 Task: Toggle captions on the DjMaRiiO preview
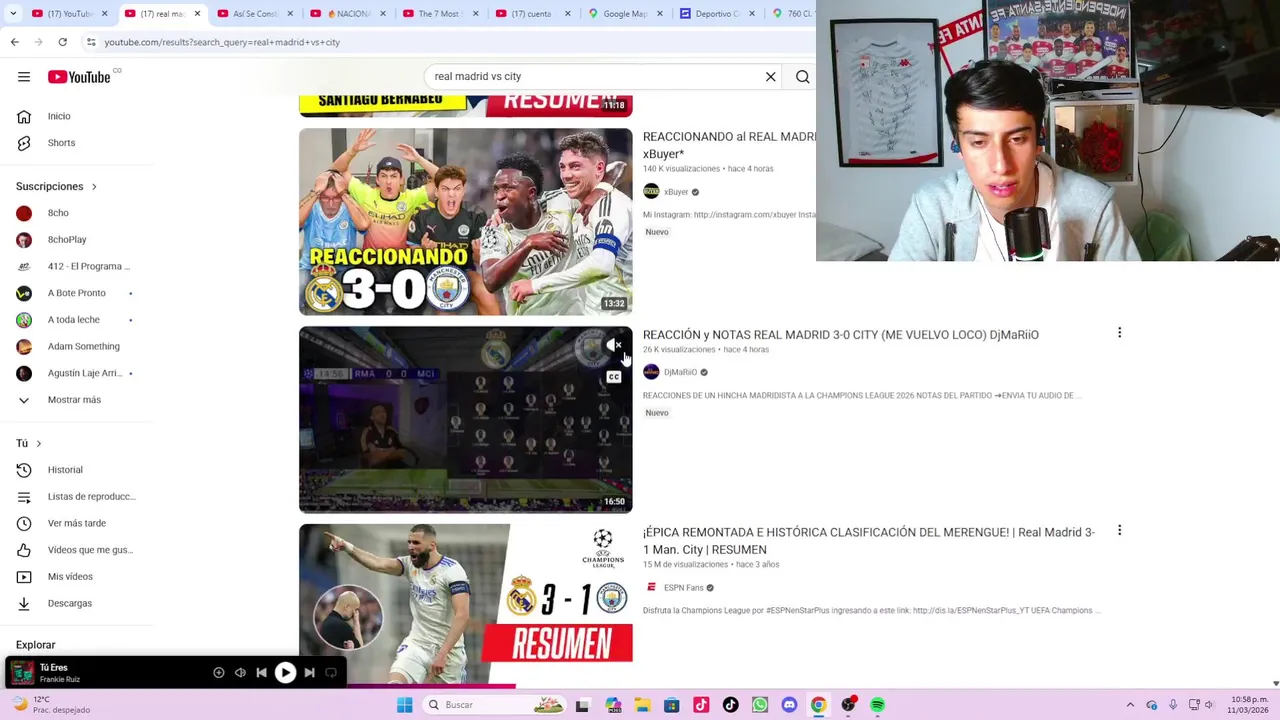pos(613,377)
